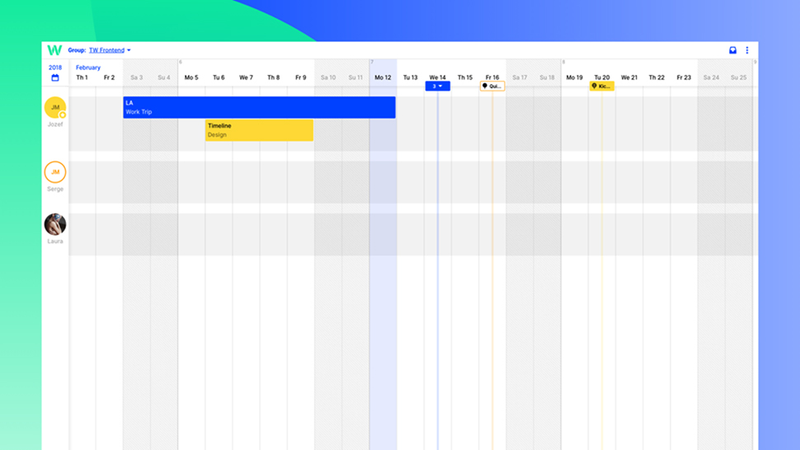Select the Mo 5 day header
This screenshot has height=450, width=800.
click(191, 78)
